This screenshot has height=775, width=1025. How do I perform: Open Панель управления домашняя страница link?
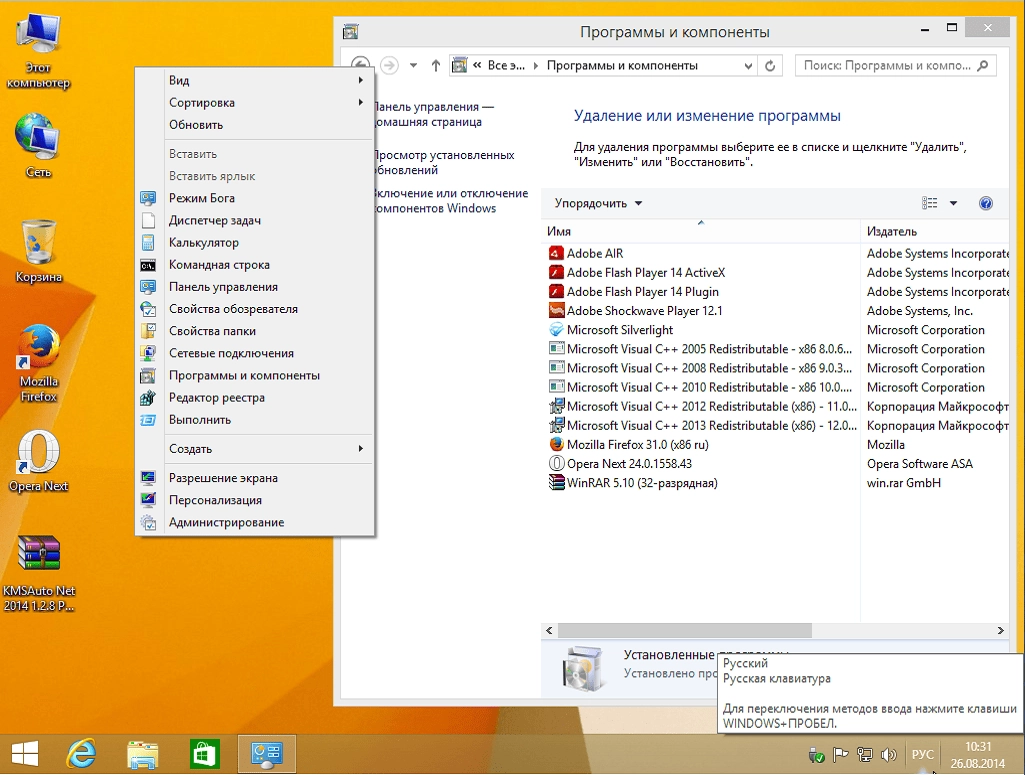point(433,114)
